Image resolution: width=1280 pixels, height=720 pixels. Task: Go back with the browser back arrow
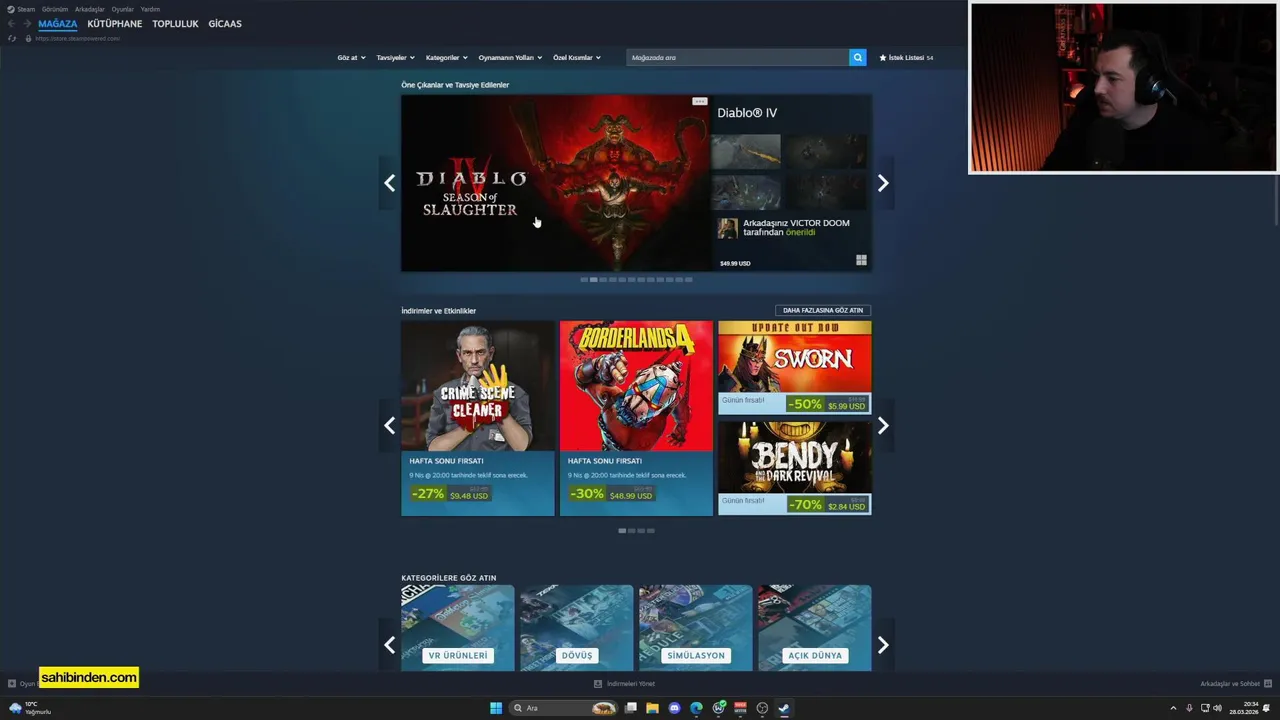[11, 23]
